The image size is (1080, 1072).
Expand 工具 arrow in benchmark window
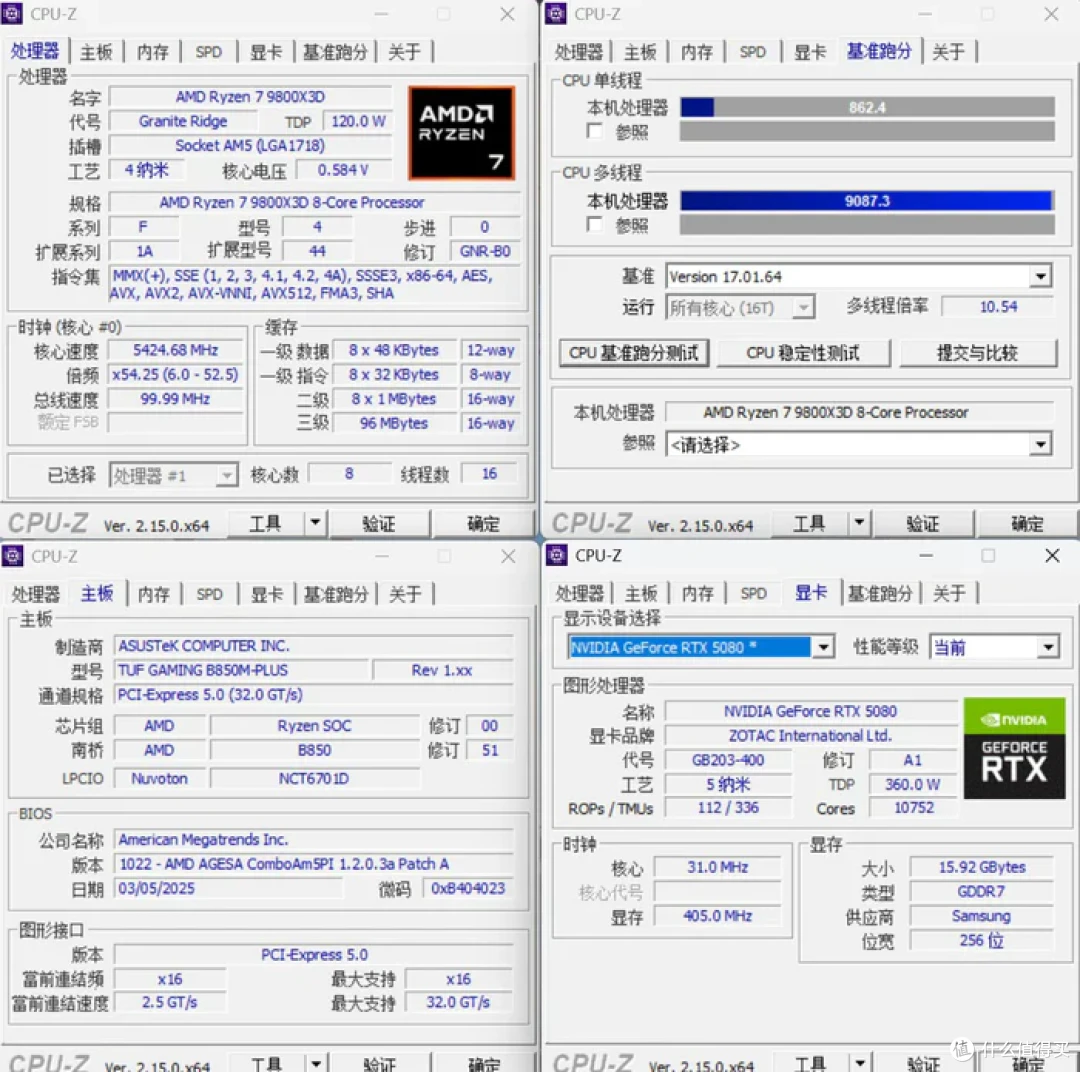tap(859, 523)
